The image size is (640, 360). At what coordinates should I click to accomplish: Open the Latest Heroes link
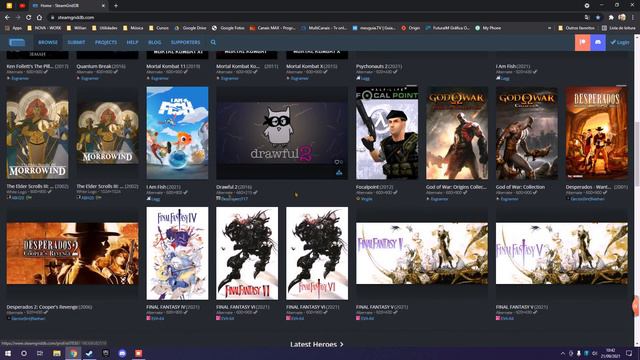coord(317,344)
